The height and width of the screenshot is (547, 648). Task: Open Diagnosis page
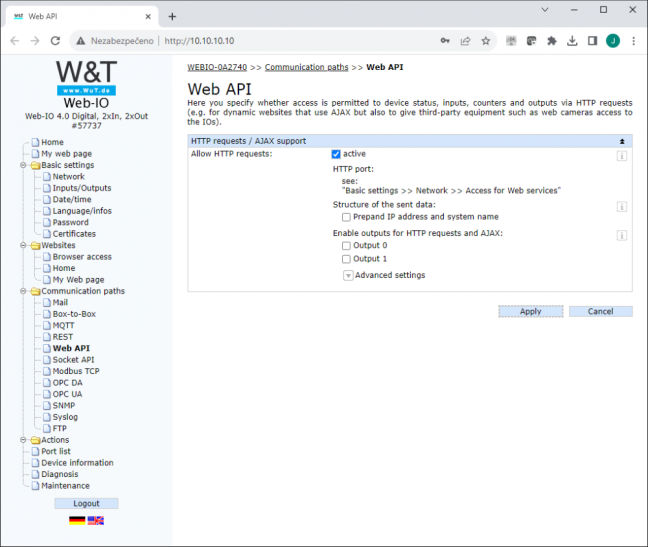[x=60, y=474]
